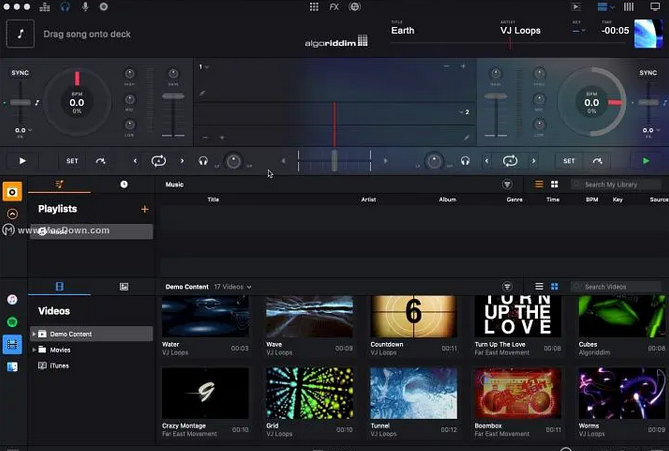Screen dimensions: 669x451
Task: Toggle SYNC on the right deck
Action: coord(648,73)
